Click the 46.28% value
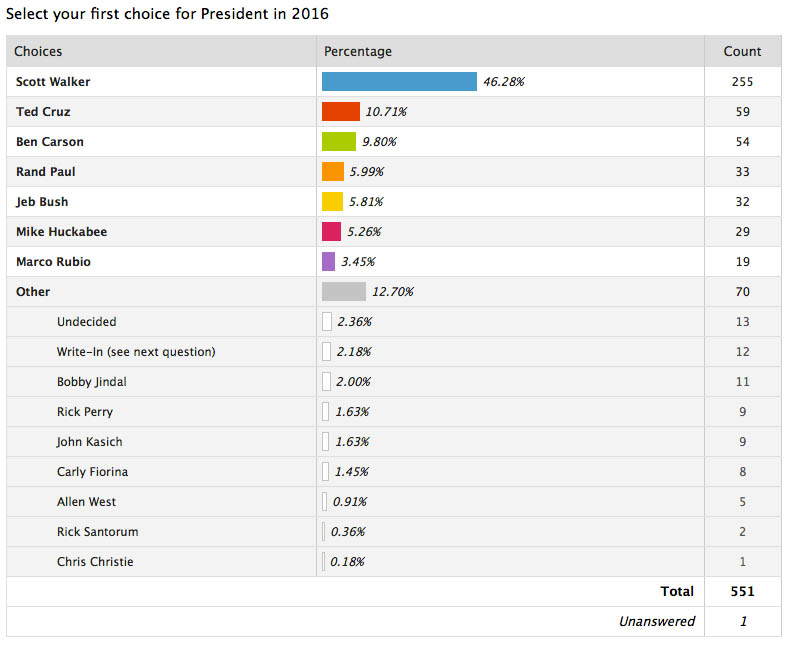This screenshot has width=785, height=647. 504,82
